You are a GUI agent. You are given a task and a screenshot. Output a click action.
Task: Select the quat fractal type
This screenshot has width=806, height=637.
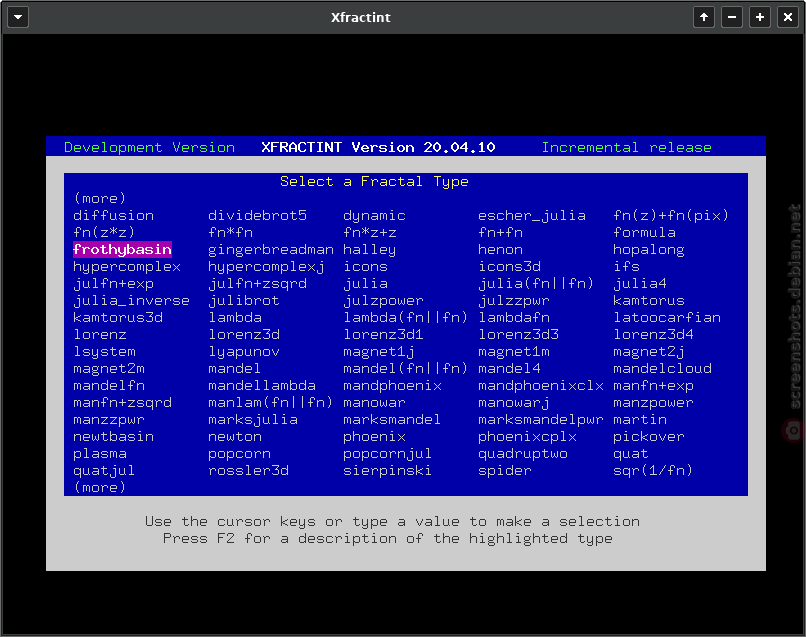click(x=631, y=453)
